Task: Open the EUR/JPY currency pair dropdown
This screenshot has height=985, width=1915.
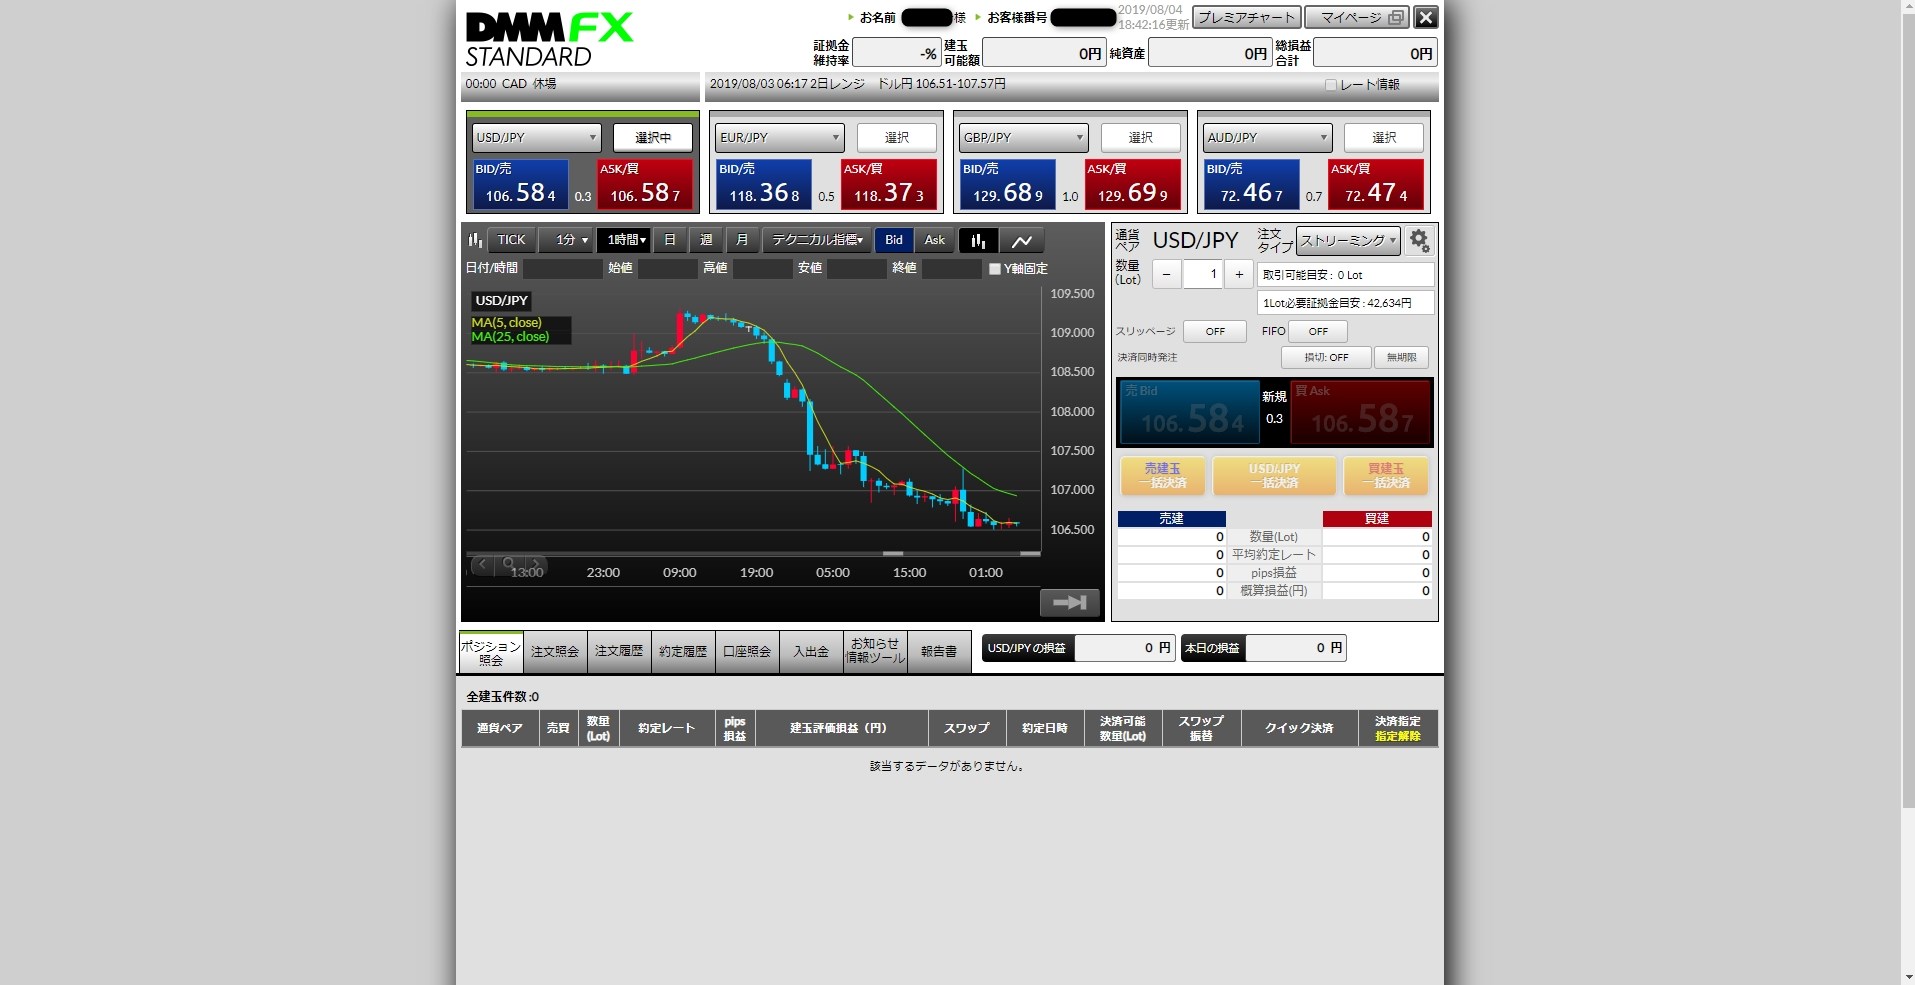Action: pos(779,138)
